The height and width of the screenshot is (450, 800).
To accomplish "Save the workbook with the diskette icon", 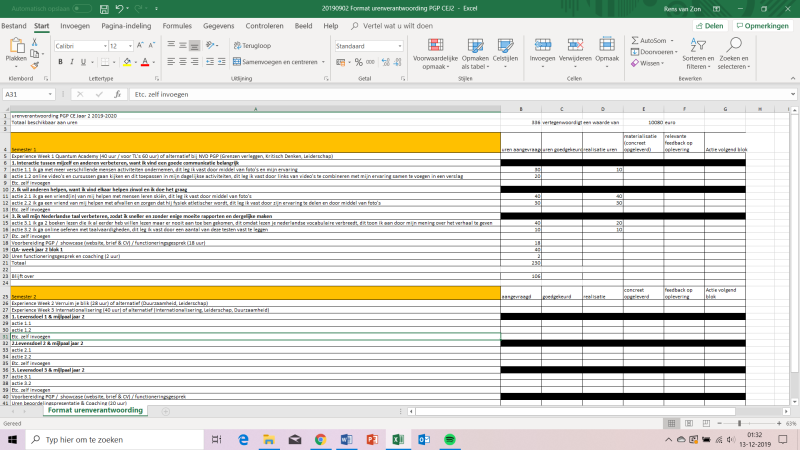I will pyautogui.click(x=104, y=9).
